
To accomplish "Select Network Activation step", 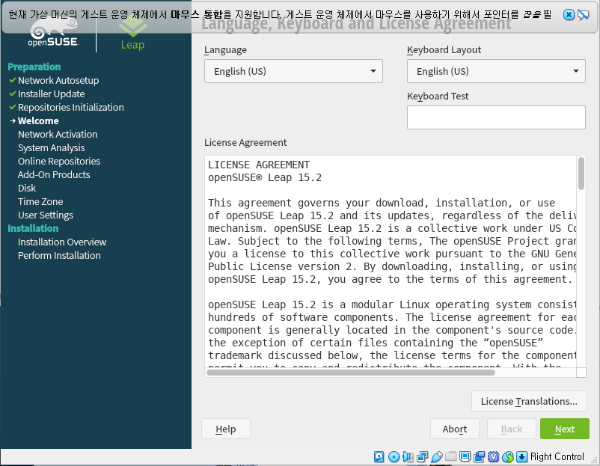I will pyautogui.click(x=58, y=134).
